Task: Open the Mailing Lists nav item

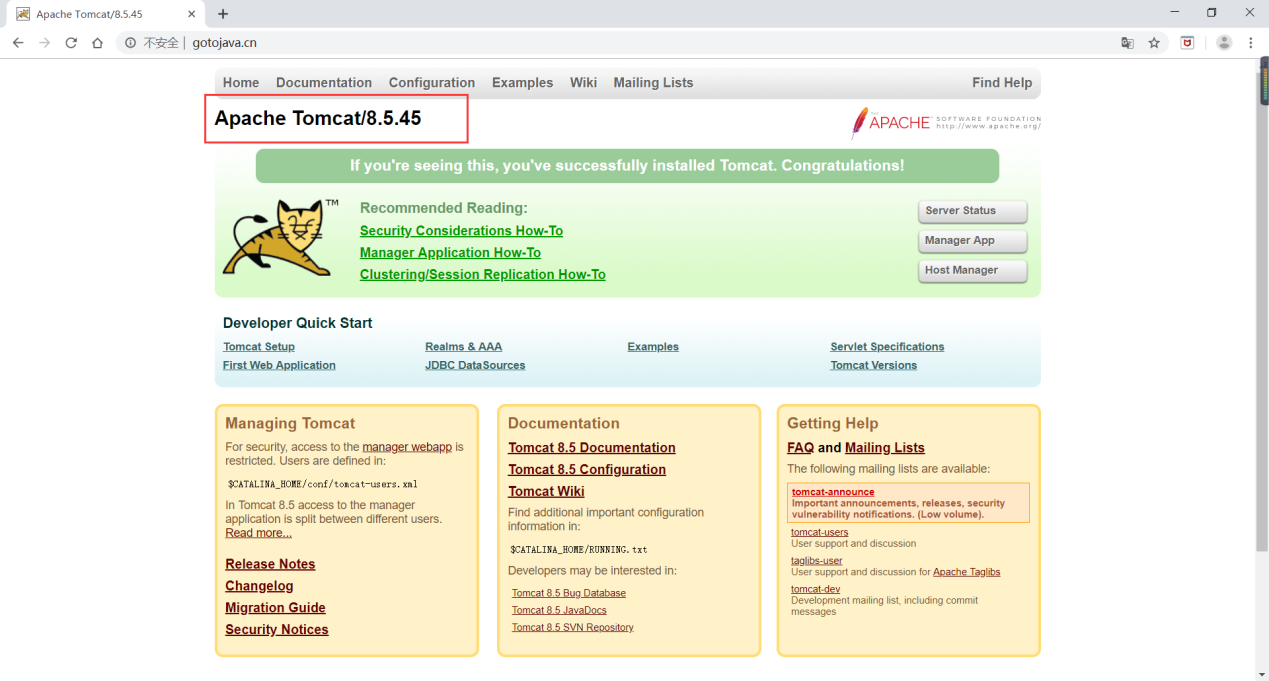Action: 653,83
